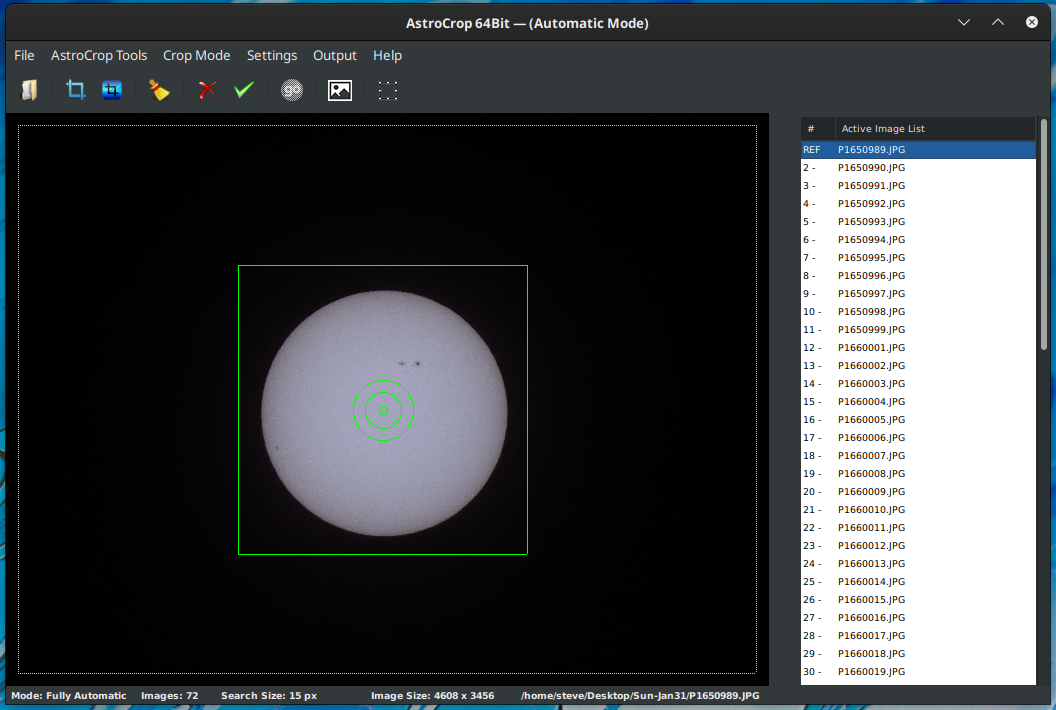
Task: Open the File menu
Action: coord(24,55)
